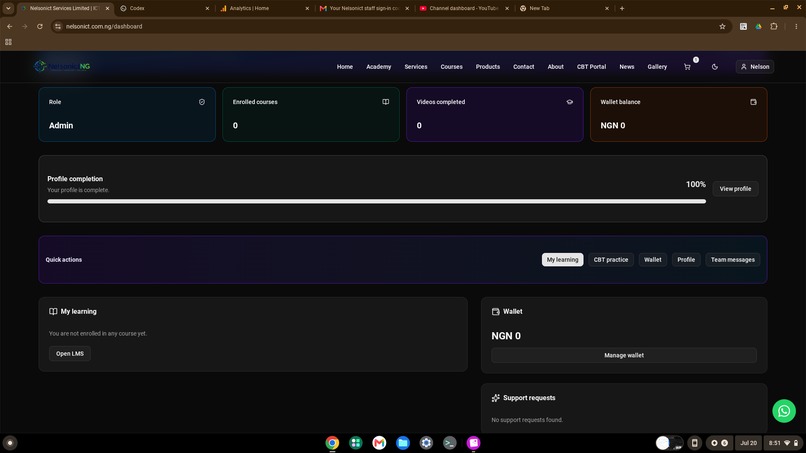This screenshot has width=806, height=453.
Task: Click the Role card checkmark icon
Action: pyautogui.click(x=202, y=102)
